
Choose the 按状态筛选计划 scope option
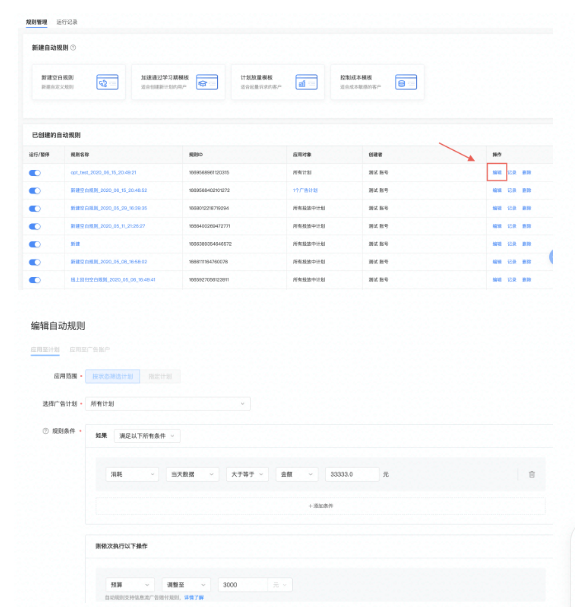113,376
